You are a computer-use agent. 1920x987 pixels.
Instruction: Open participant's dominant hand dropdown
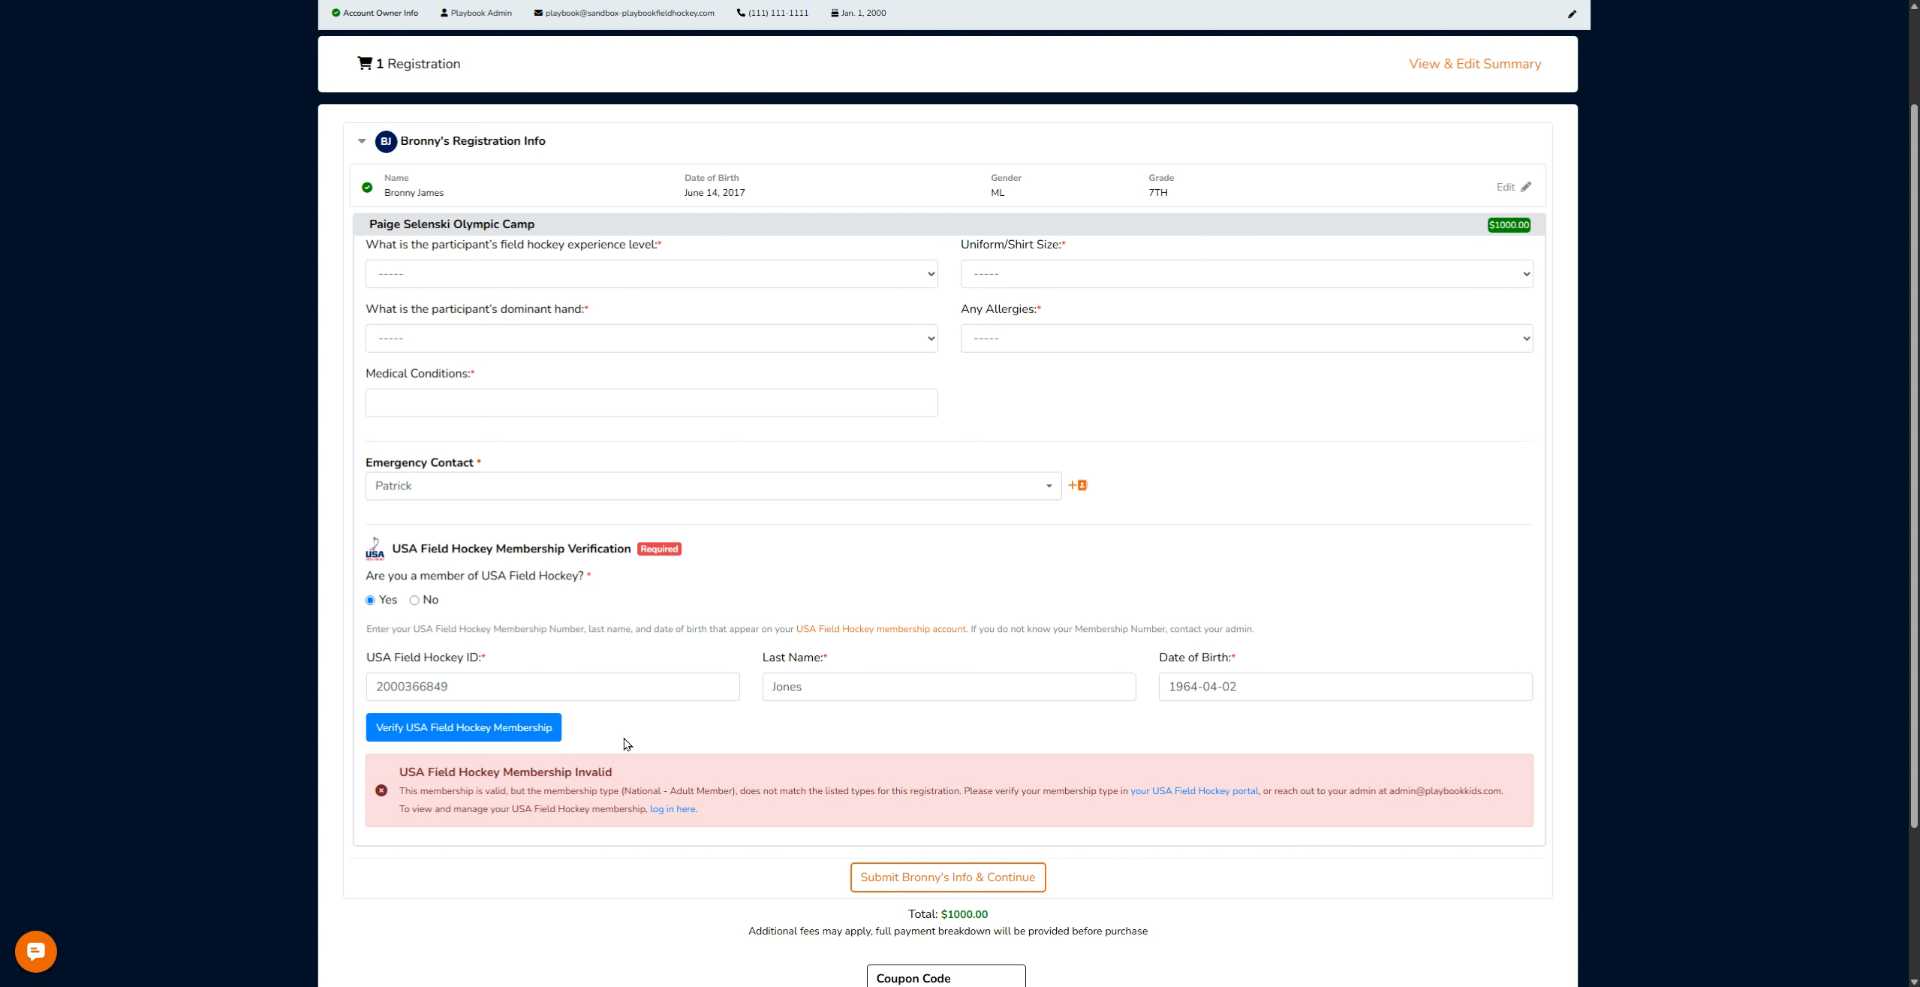click(651, 338)
